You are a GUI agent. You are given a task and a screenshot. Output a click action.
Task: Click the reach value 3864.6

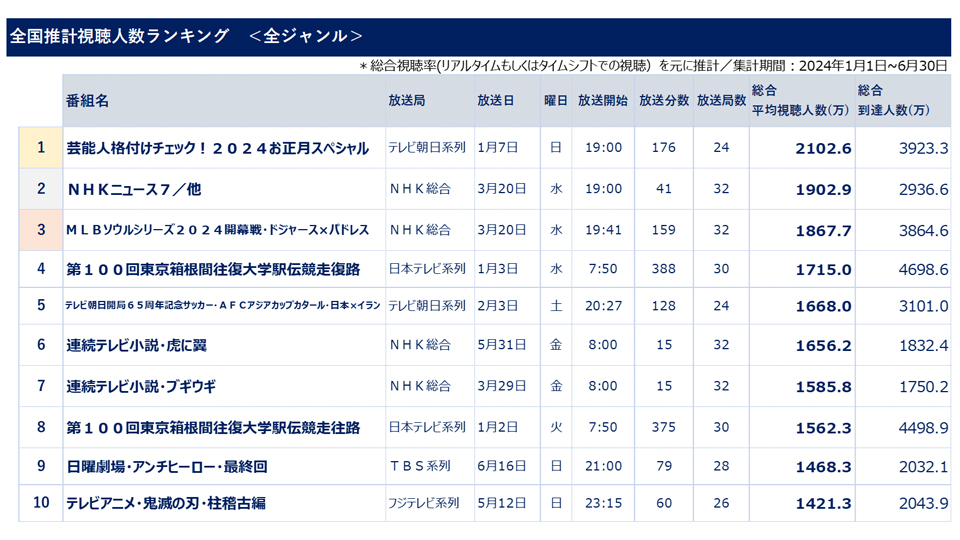tap(923, 231)
